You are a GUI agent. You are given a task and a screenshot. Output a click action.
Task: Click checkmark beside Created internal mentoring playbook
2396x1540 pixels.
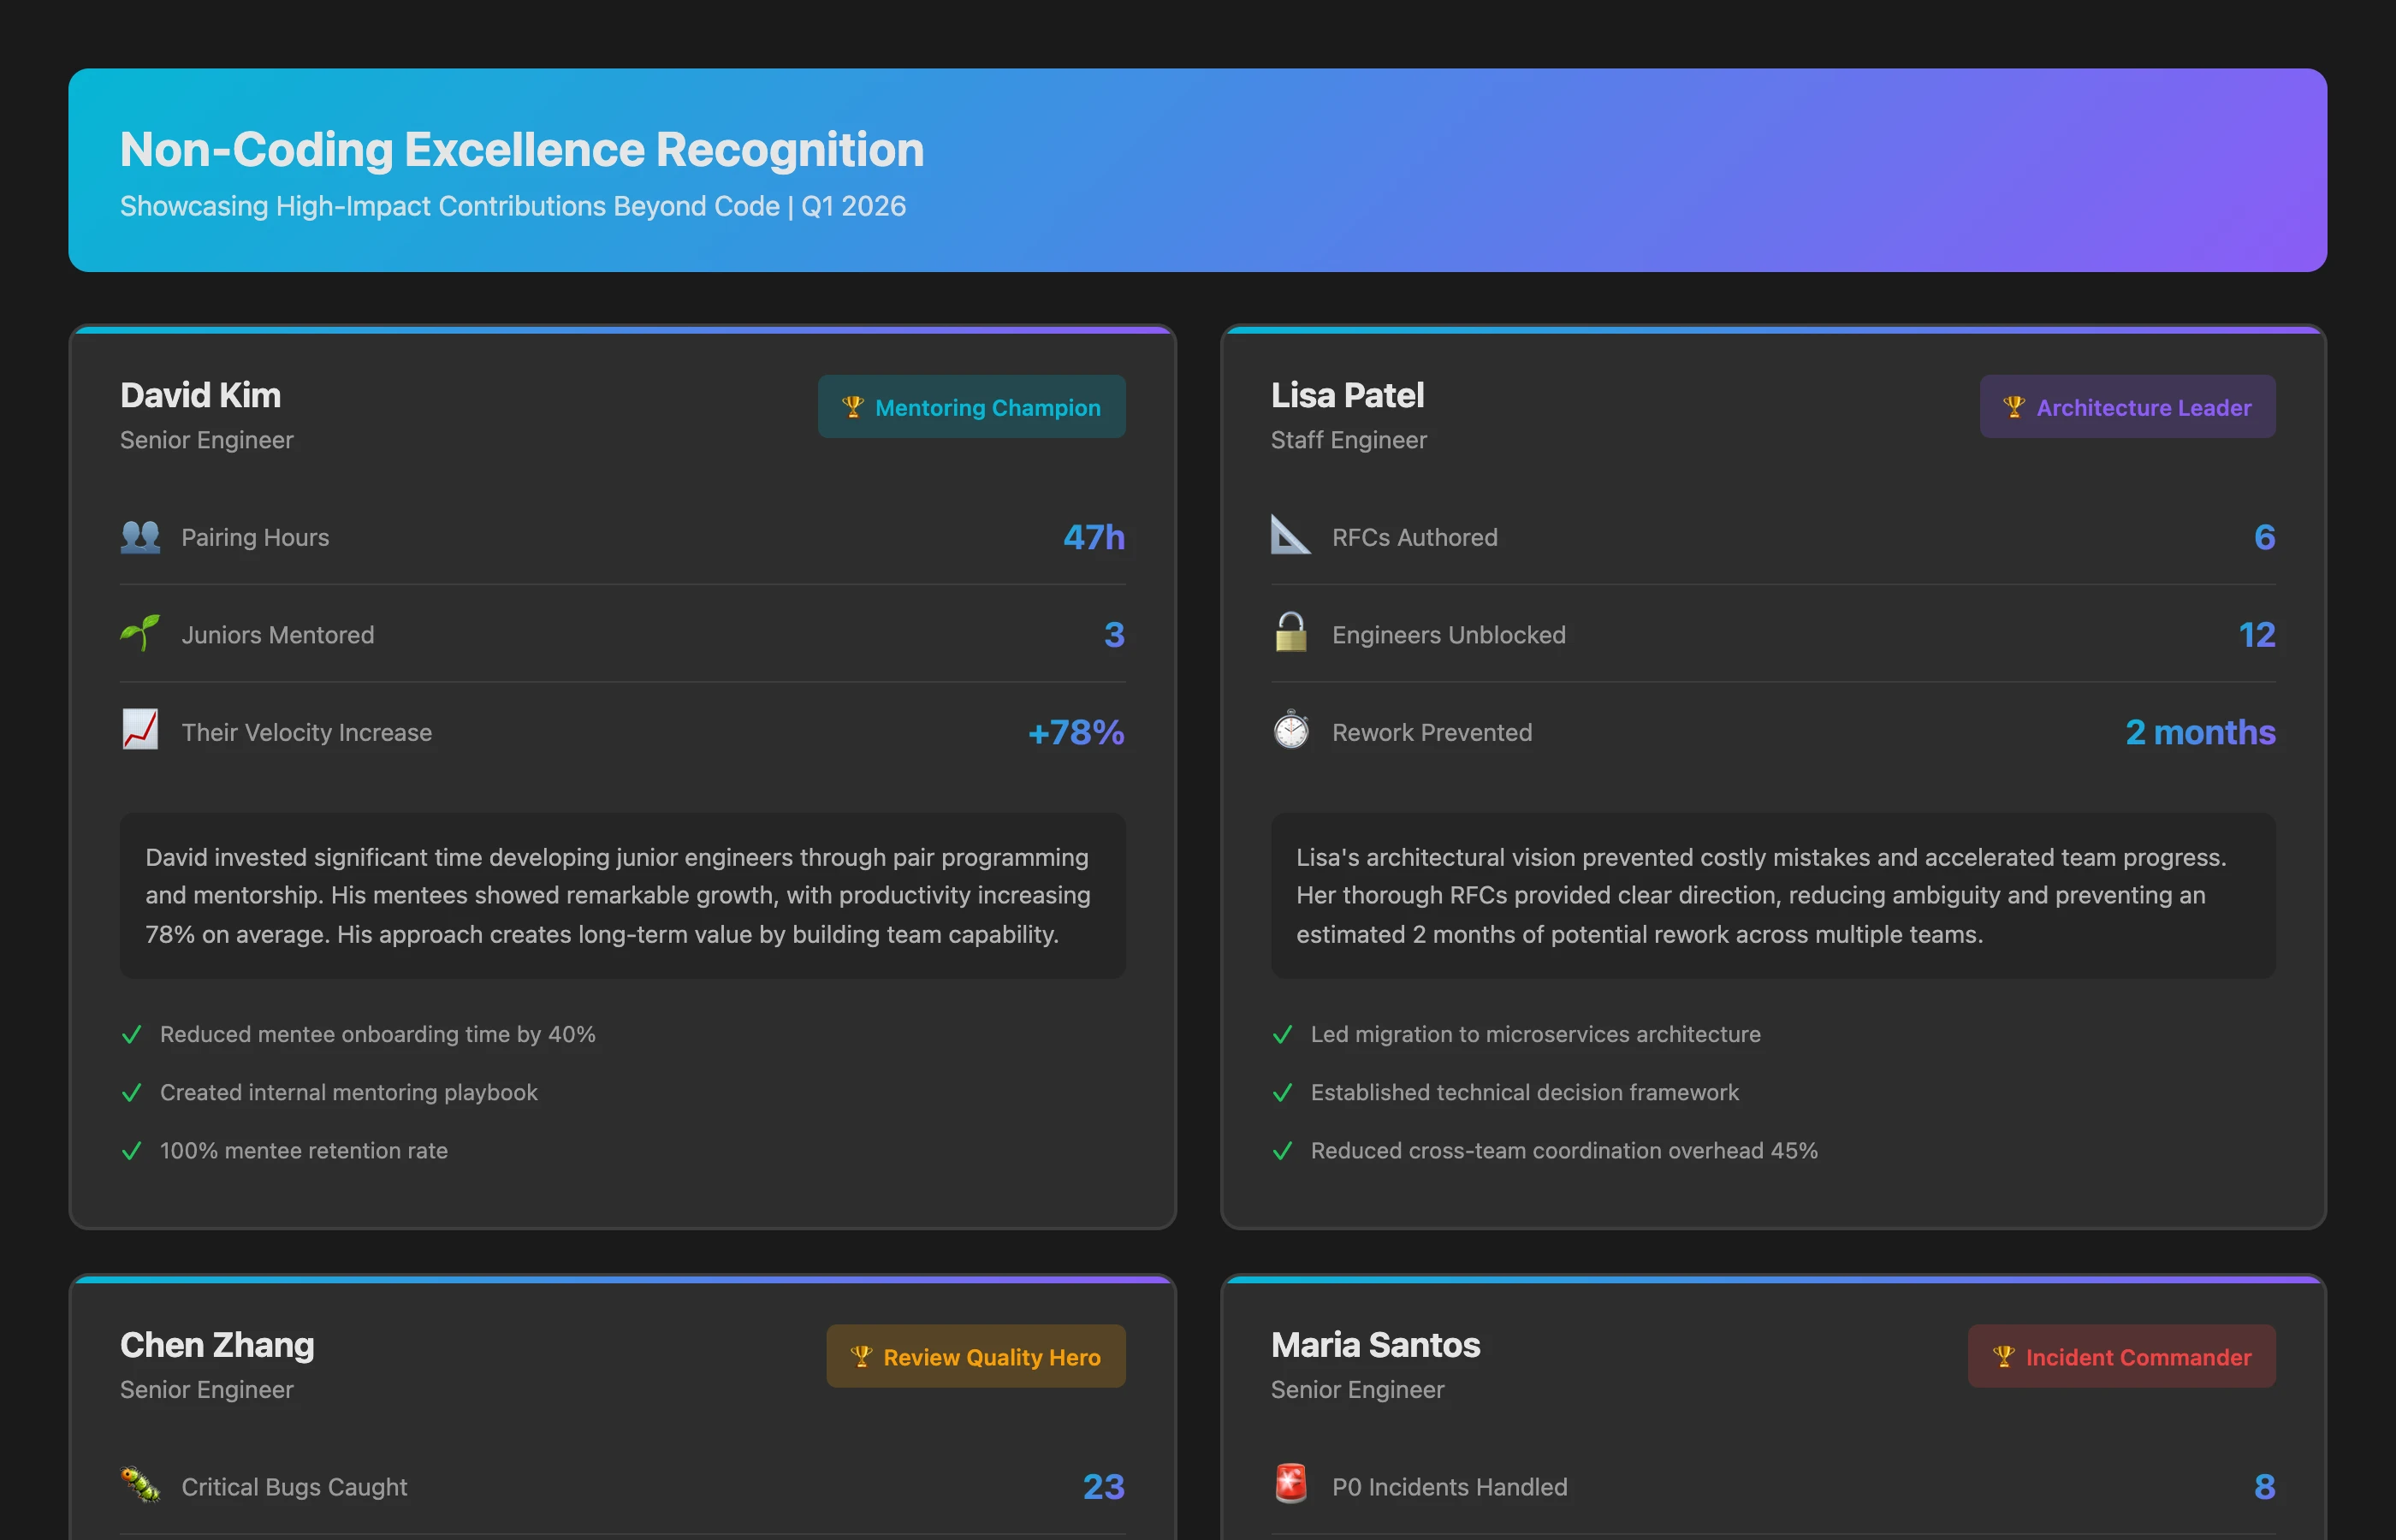(131, 1093)
